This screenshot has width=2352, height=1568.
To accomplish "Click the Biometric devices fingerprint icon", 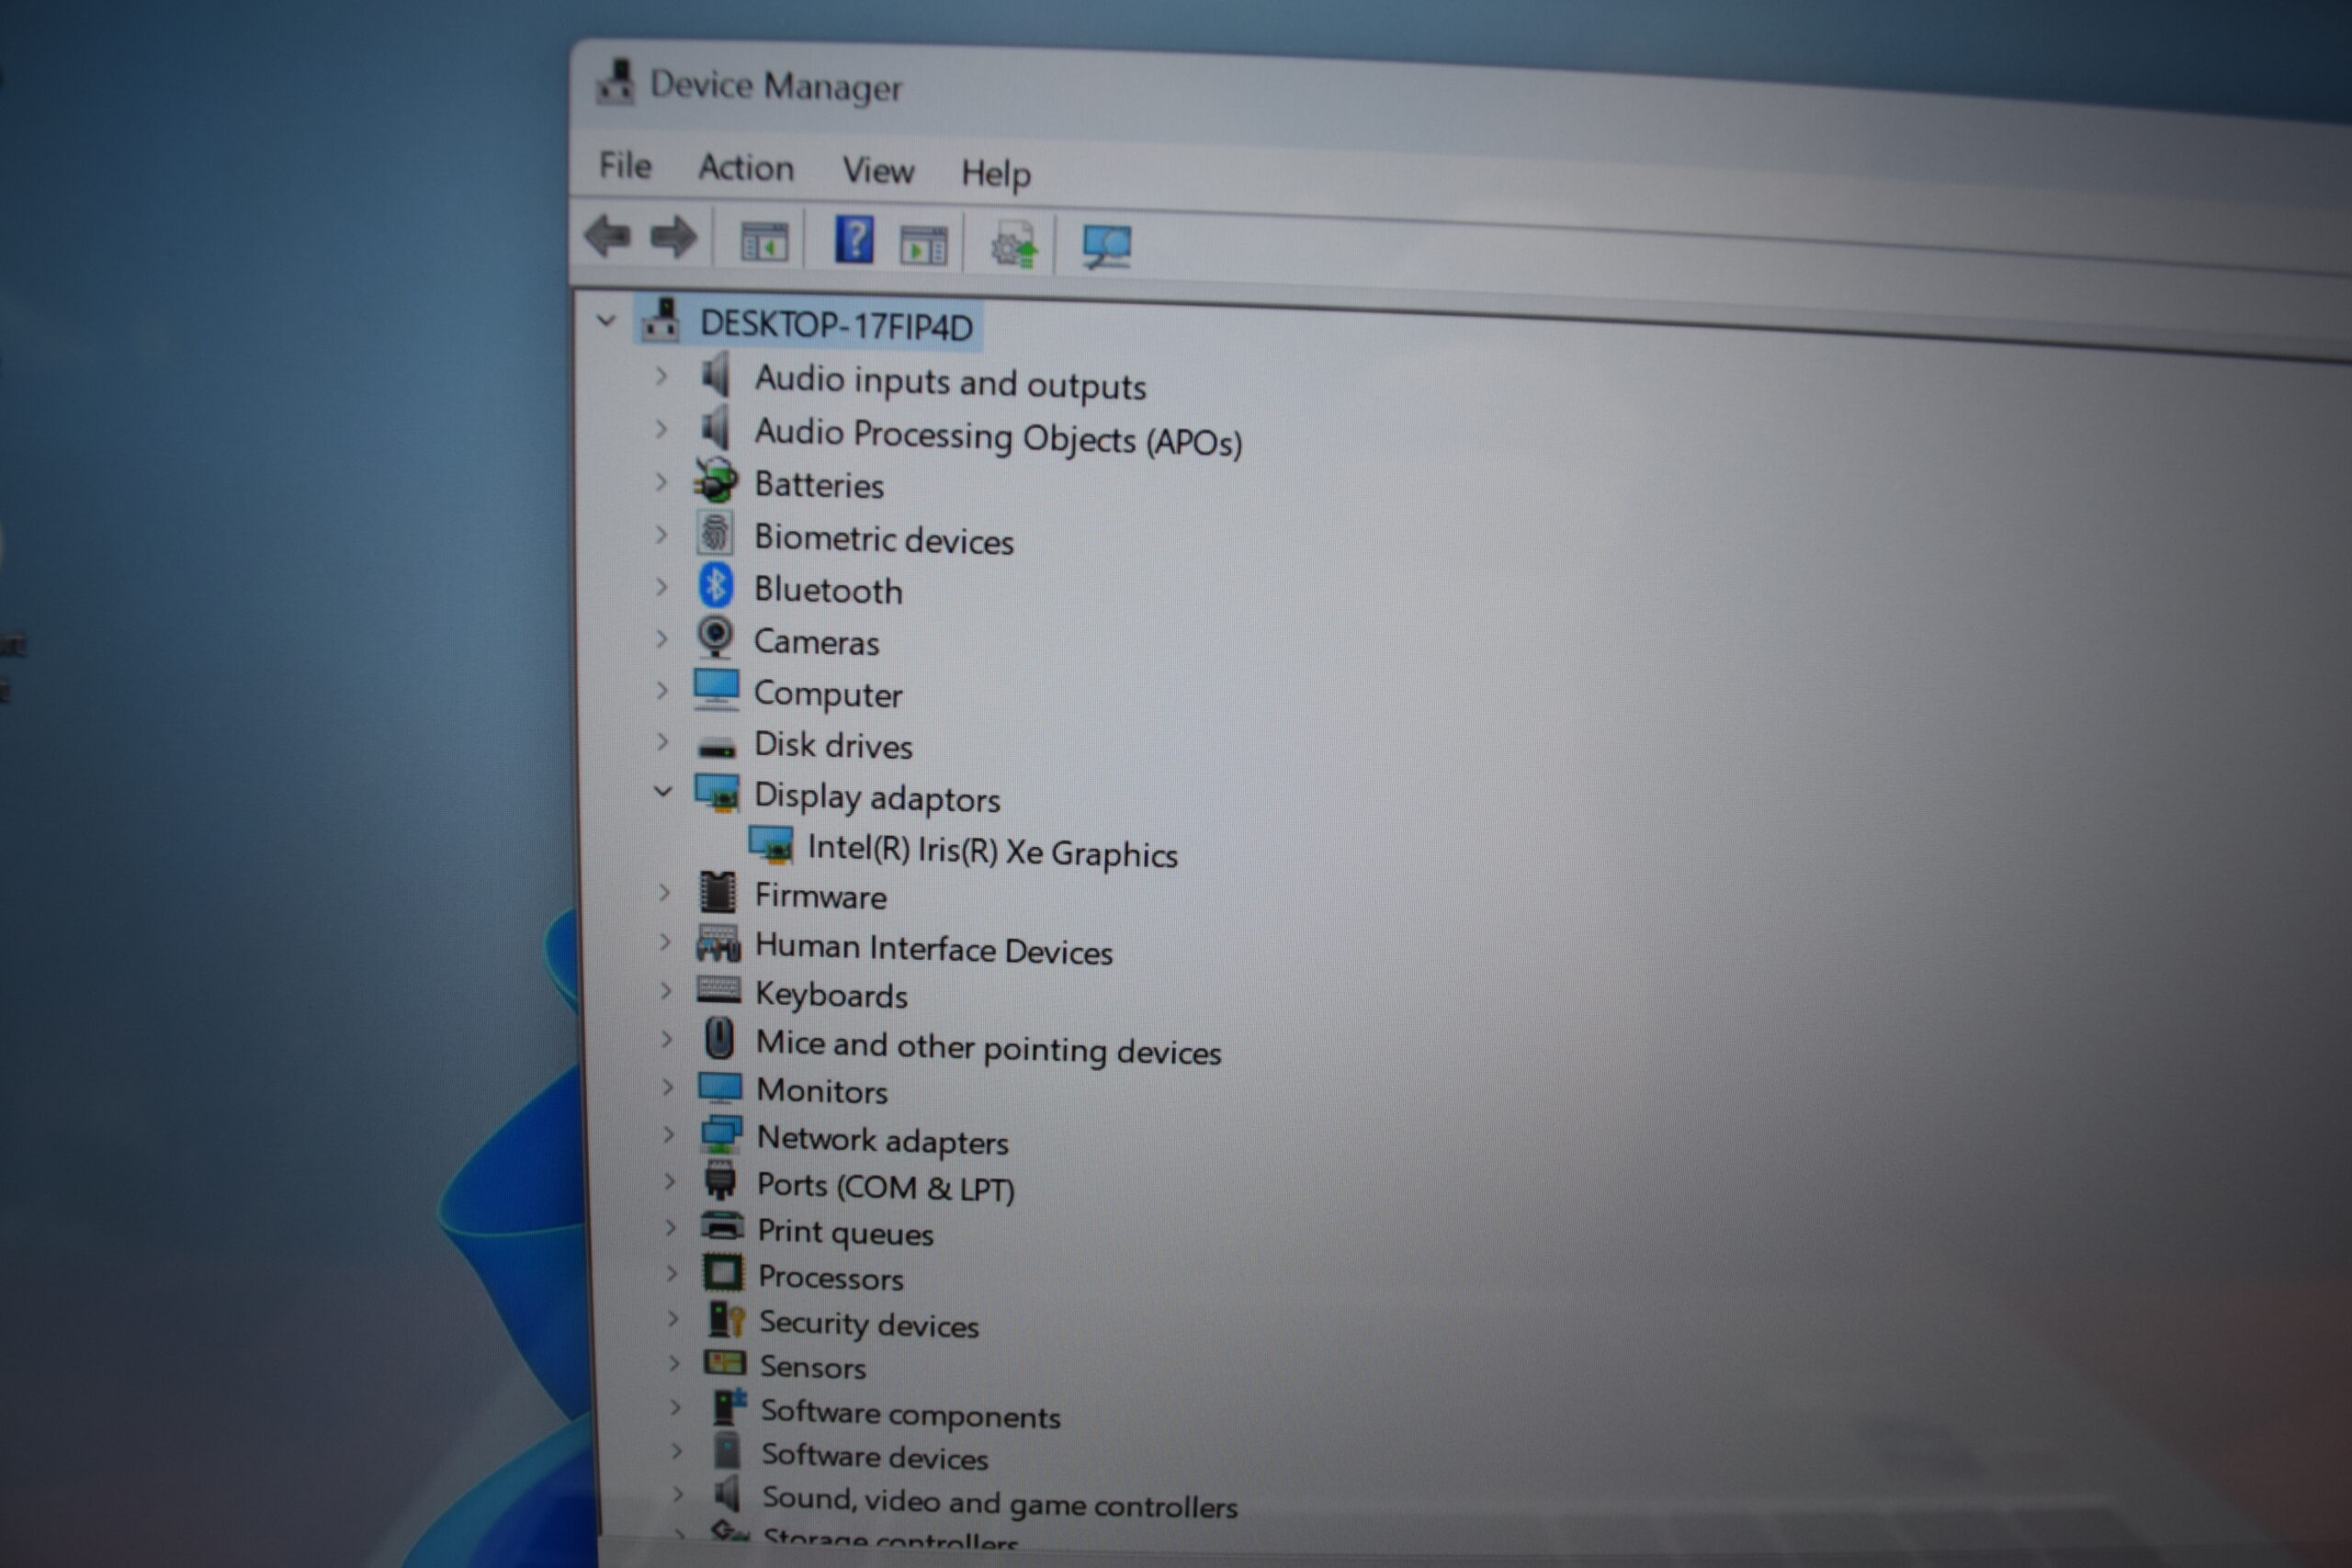I will (x=715, y=533).
